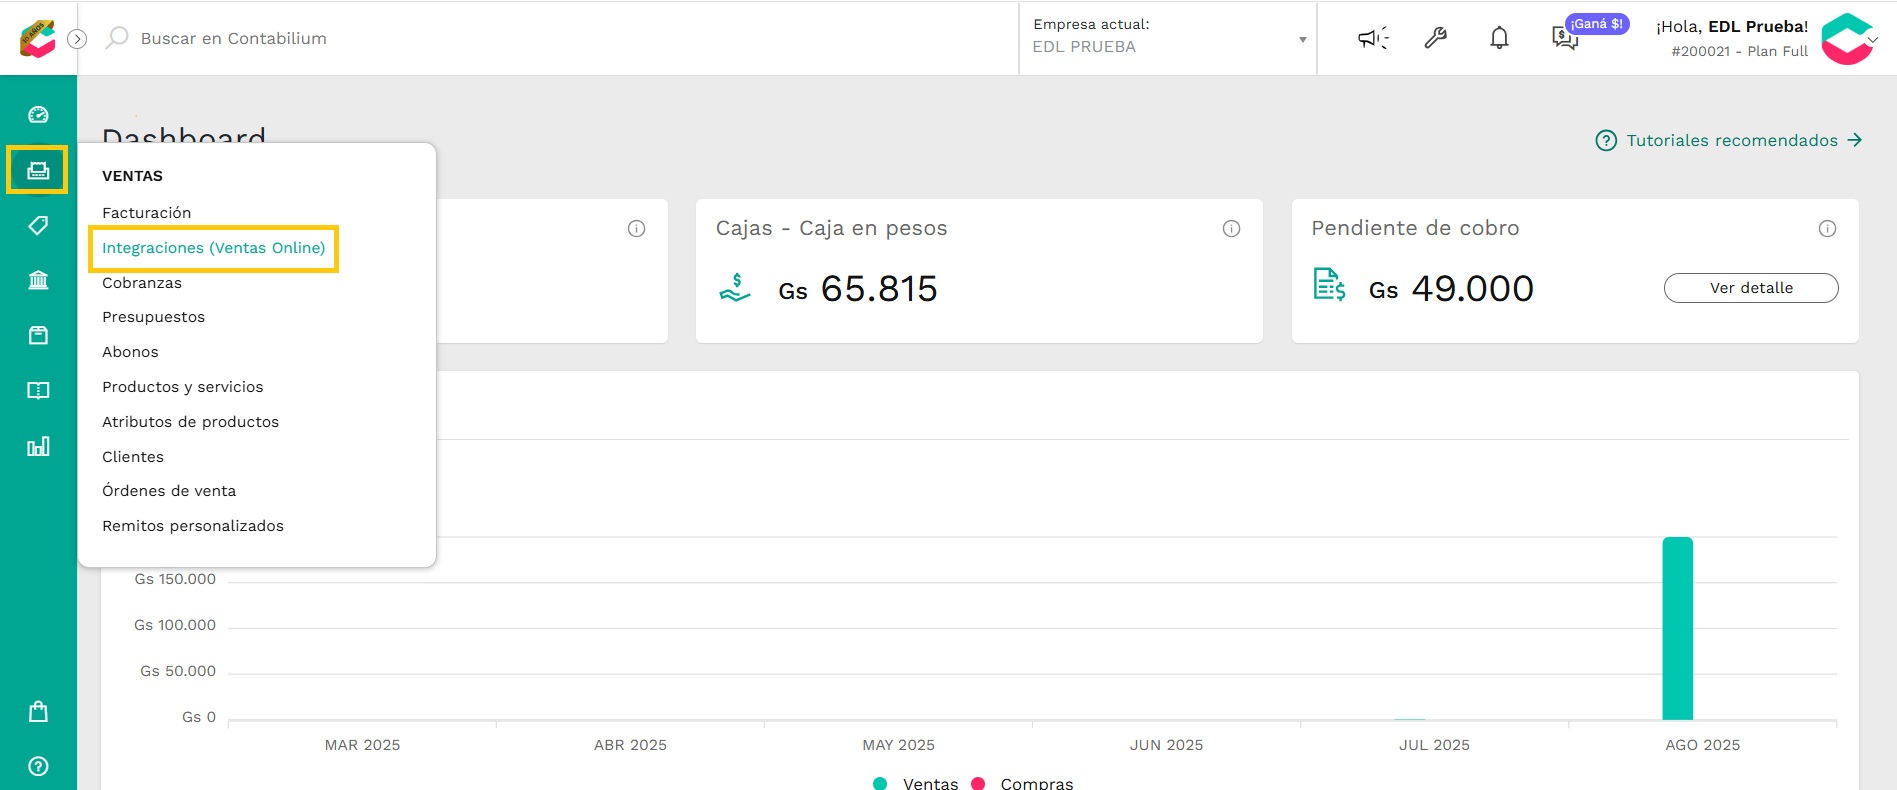The height and width of the screenshot is (790, 1897).
Task: Click info icon on the first partially hidden card
Action: pyautogui.click(x=636, y=229)
